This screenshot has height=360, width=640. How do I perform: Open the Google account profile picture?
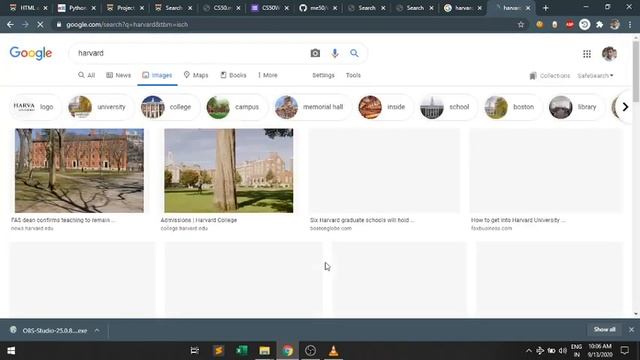pyautogui.click(x=609, y=53)
